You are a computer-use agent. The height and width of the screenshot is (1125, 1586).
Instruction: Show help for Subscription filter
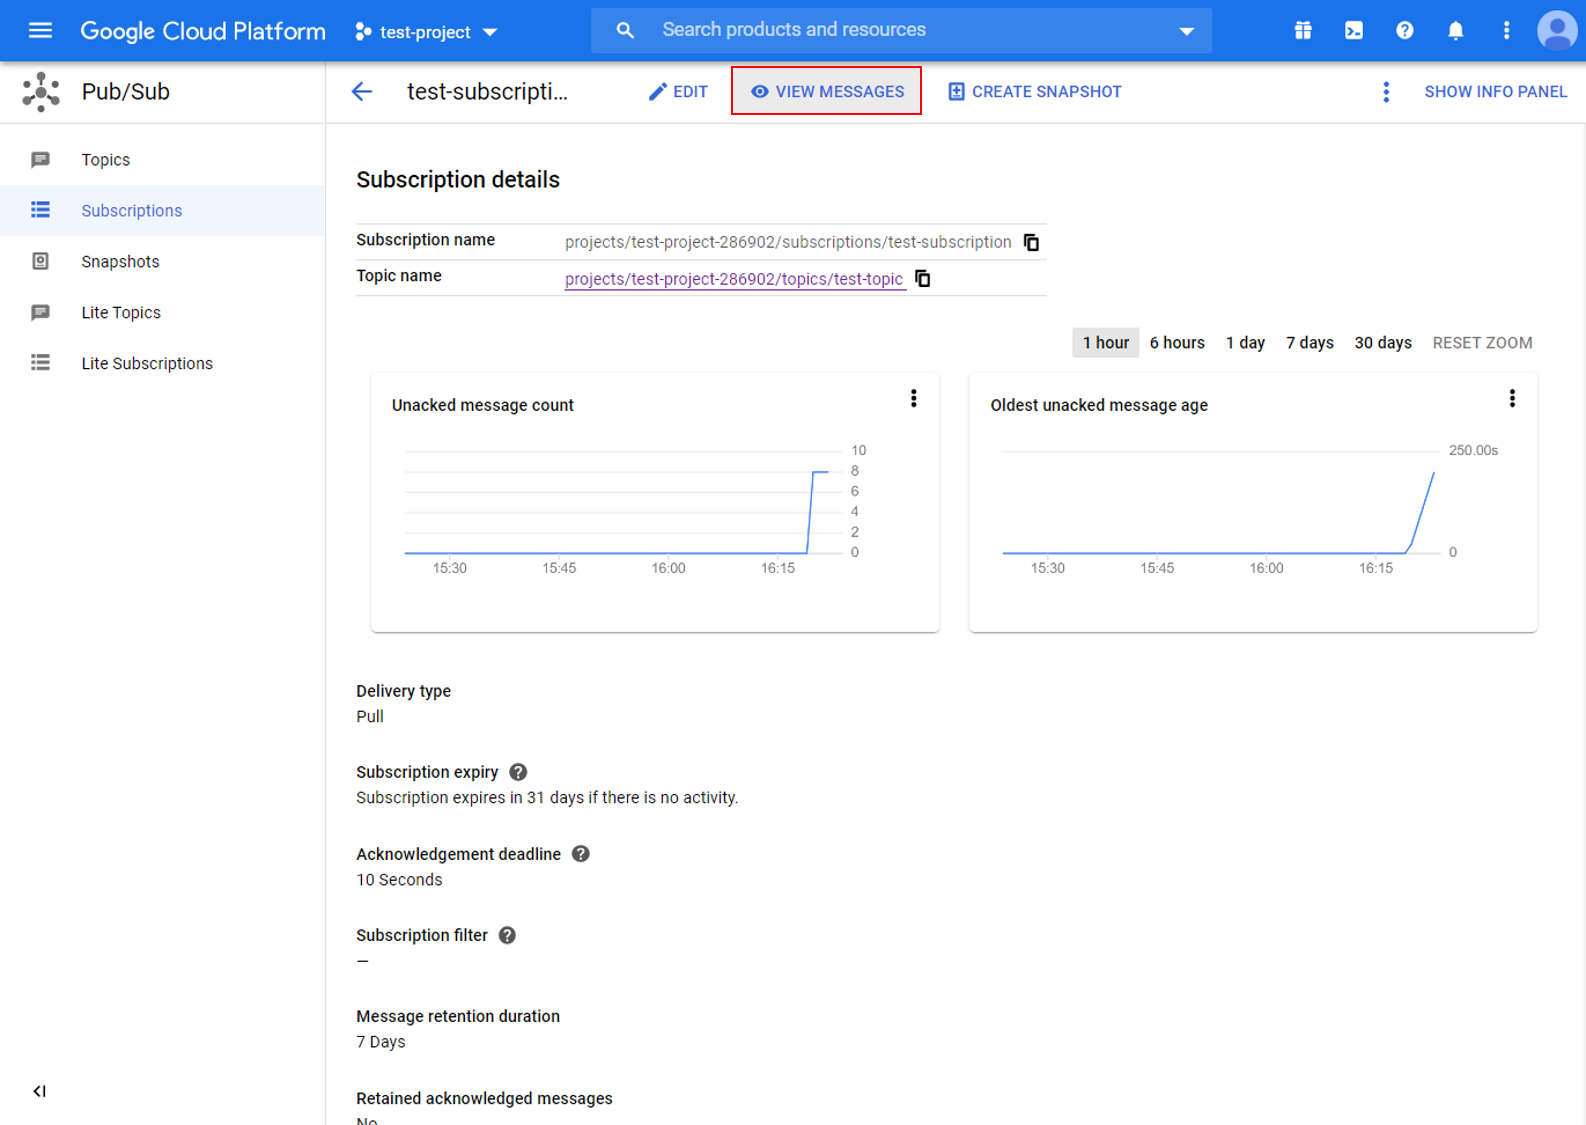coord(508,935)
